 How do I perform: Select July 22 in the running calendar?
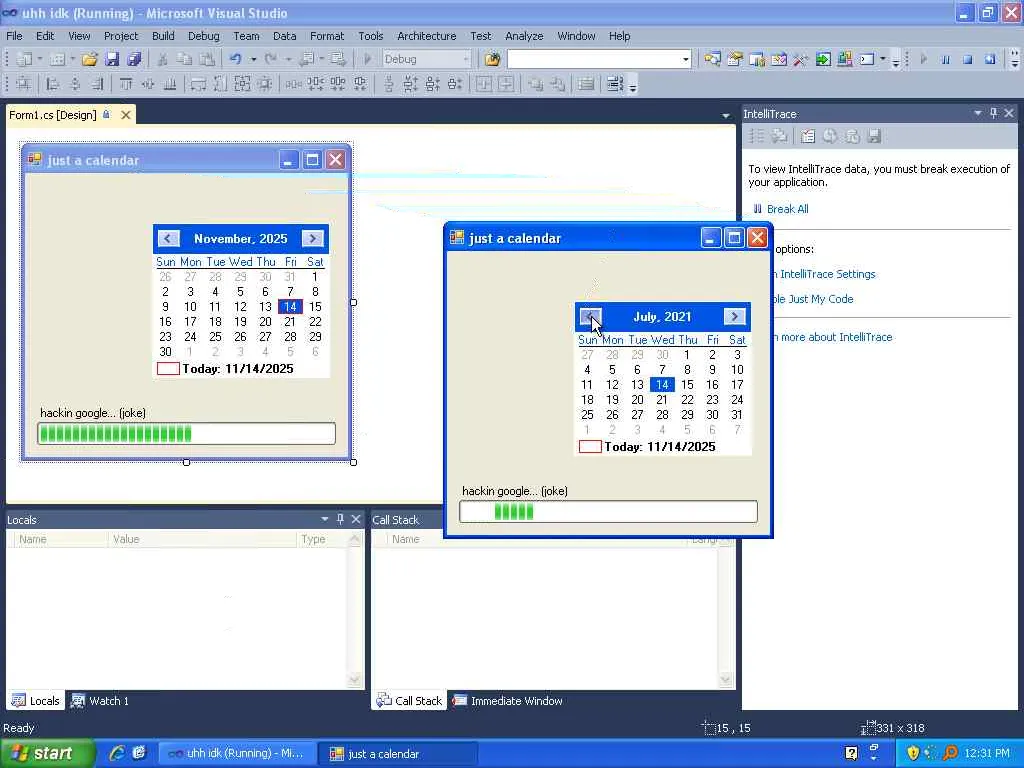tap(687, 400)
